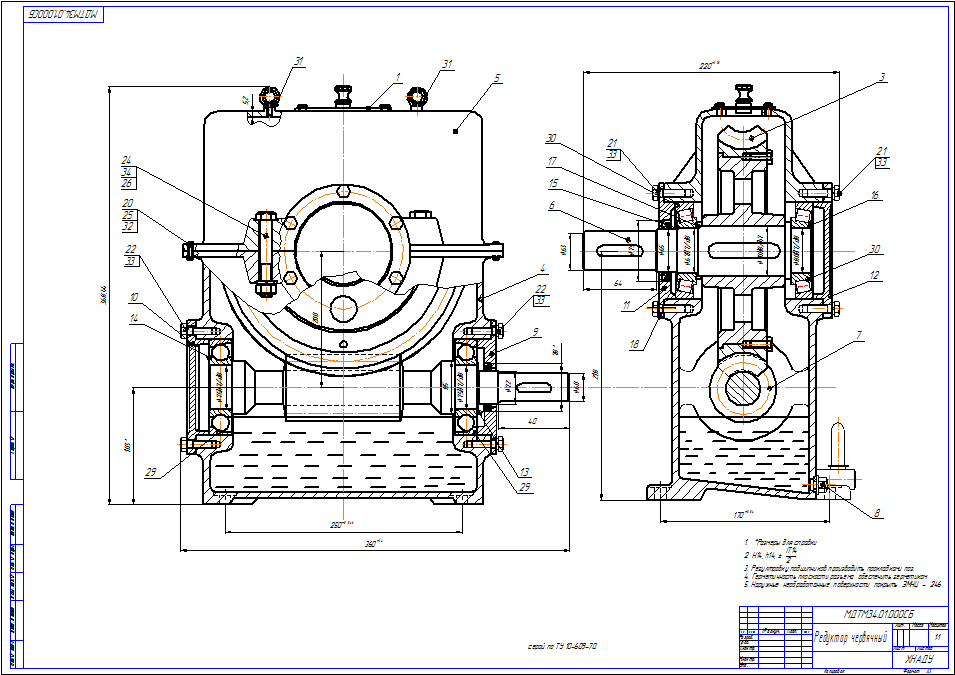The height and width of the screenshot is (675, 955).
Task: Click the 'Редуктор червячный' title text
Action: (850, 637)
